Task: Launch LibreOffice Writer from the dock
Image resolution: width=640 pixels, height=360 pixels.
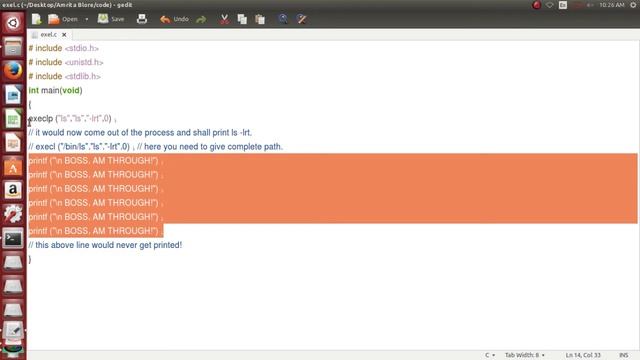Action: (13, 95)
